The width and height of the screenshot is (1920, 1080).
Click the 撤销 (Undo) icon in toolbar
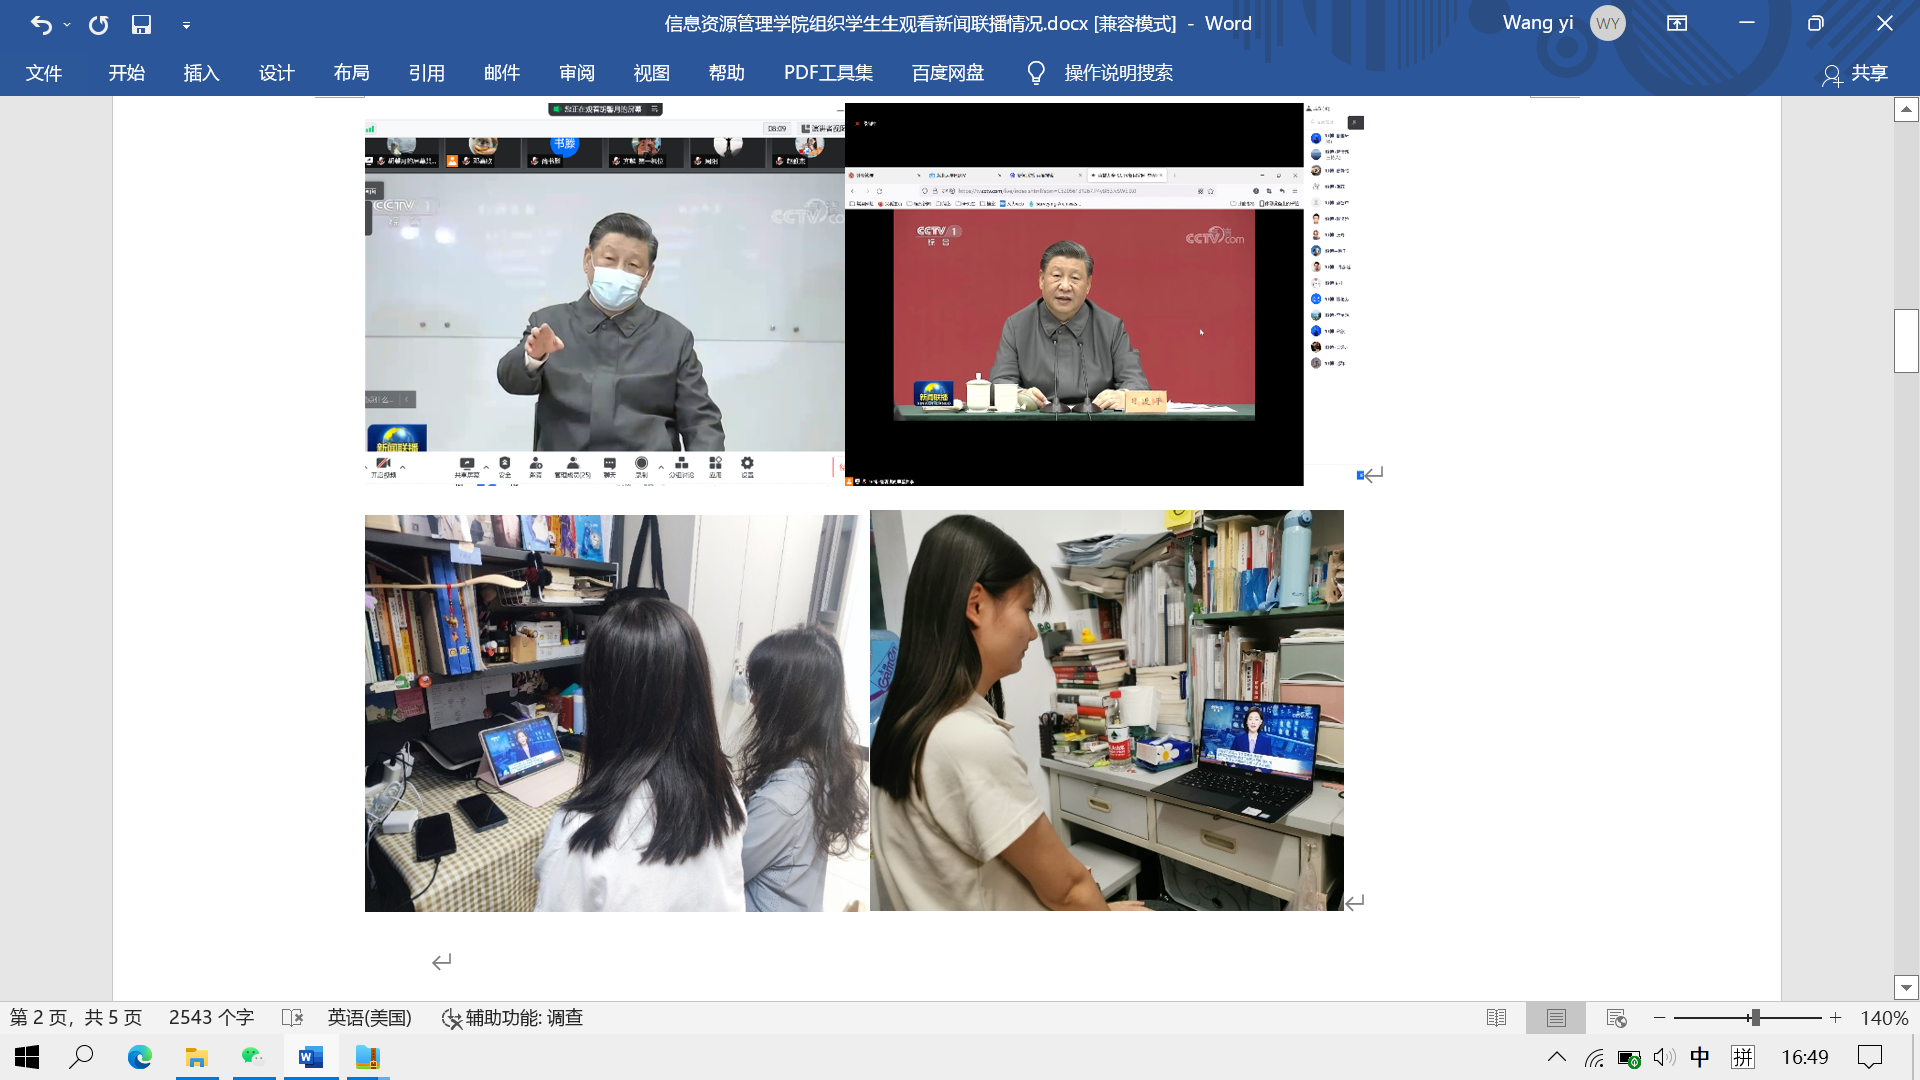click(x=41, y=24)
